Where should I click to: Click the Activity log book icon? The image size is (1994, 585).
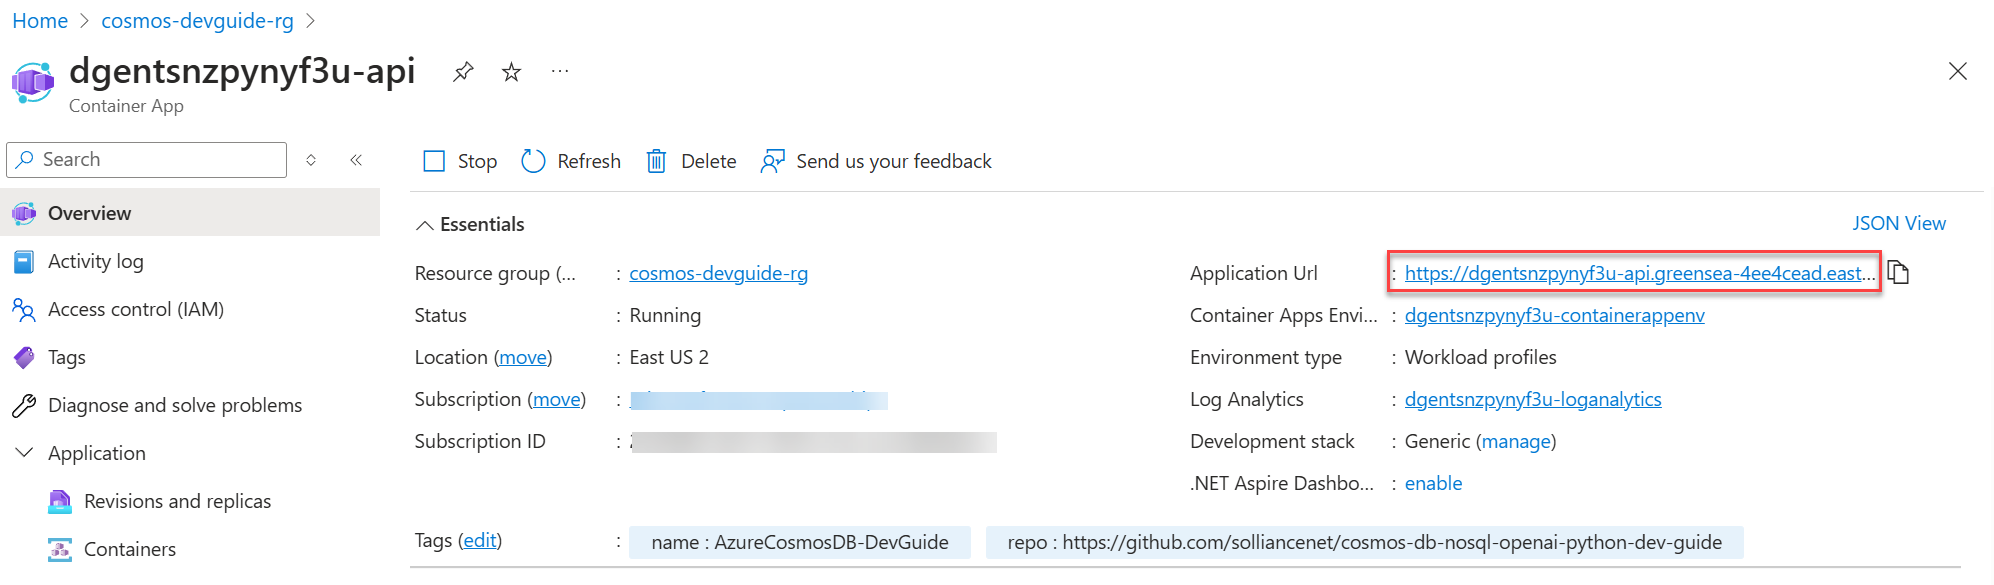[x=24, y=261]
